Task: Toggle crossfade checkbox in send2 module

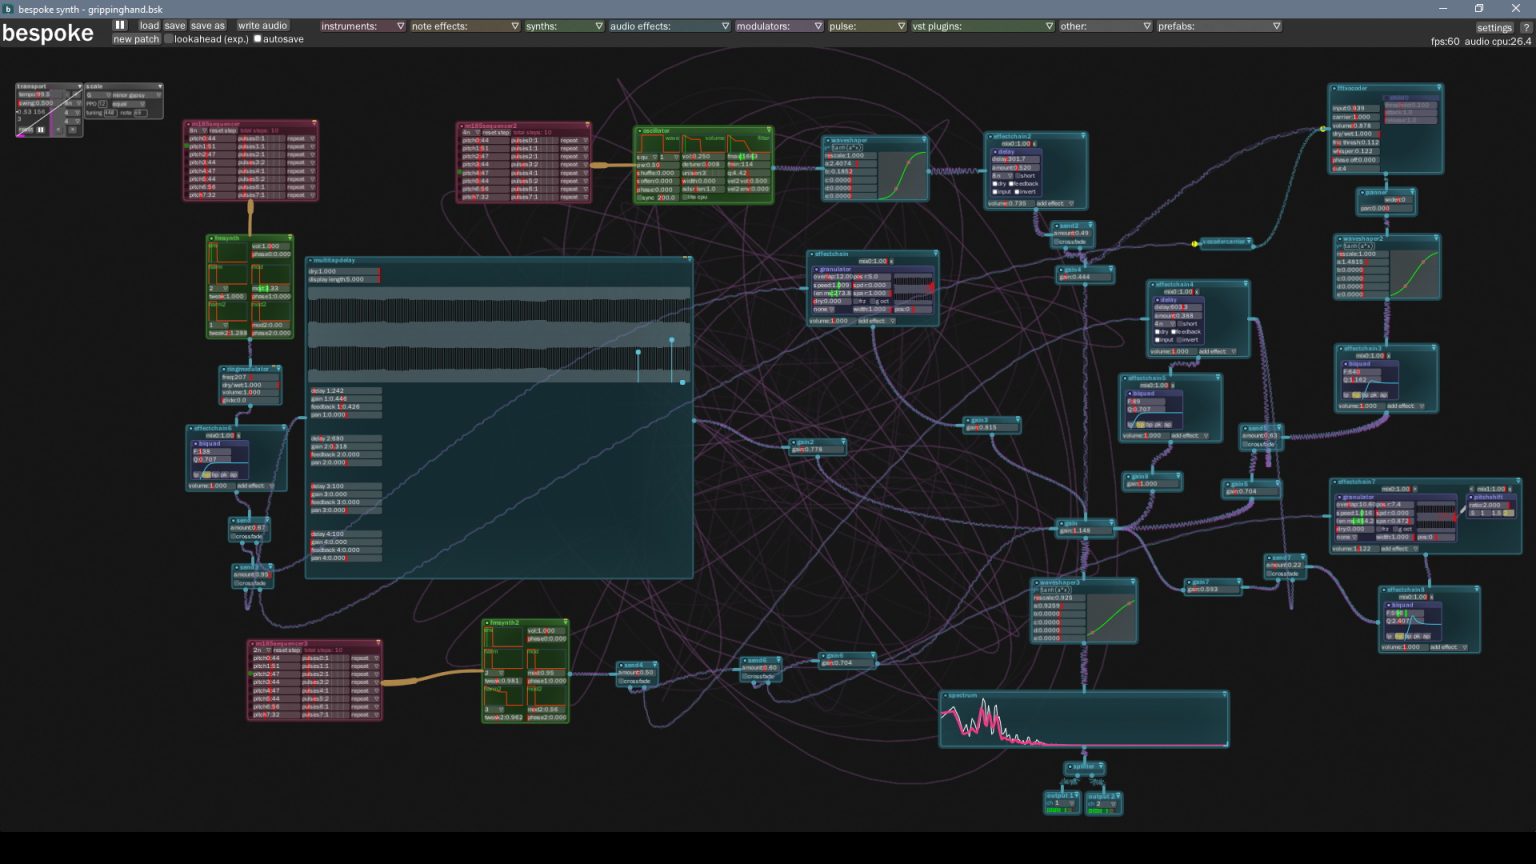Action: pos(1056,242)
